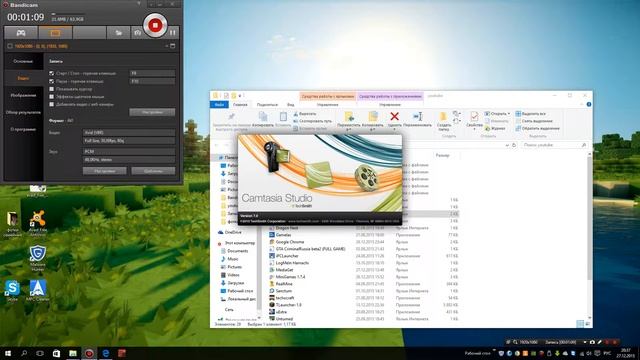The height and width of the screenshot is (360, 640).
Task: Enable the add webcam video checkbox
Action: tap(51, 104)
